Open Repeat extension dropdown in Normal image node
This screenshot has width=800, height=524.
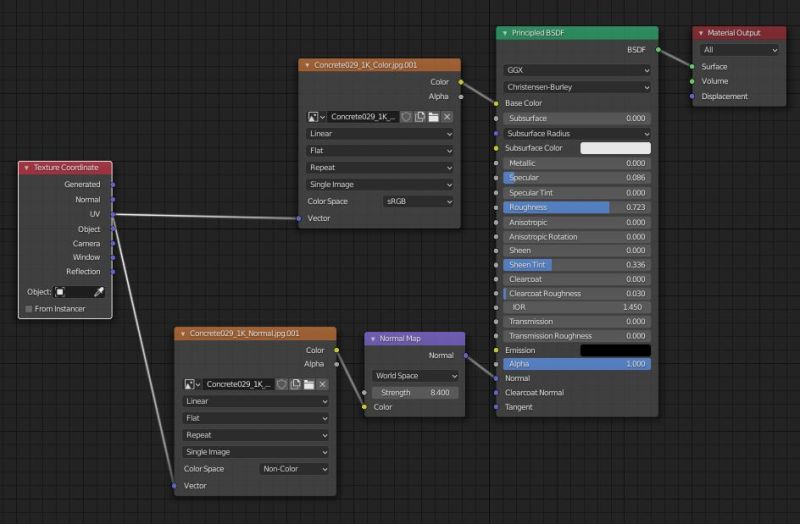[x=255, y=435]
